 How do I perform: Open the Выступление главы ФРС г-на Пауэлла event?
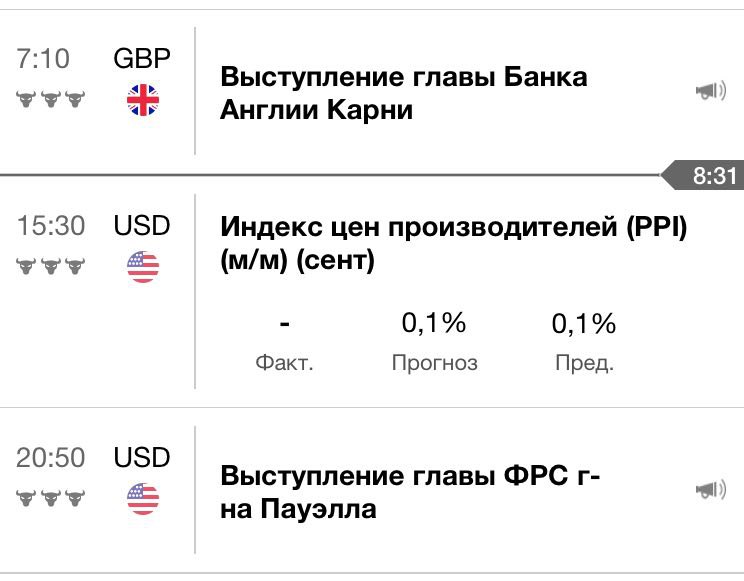[x=410, y=492]
